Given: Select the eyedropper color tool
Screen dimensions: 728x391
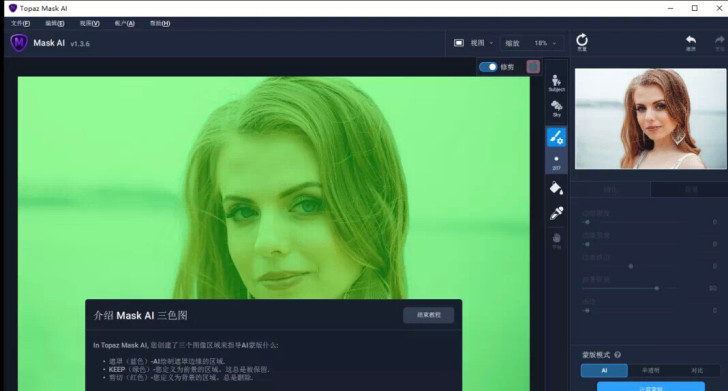Looking at the screenshot, I should click(556, 213).
